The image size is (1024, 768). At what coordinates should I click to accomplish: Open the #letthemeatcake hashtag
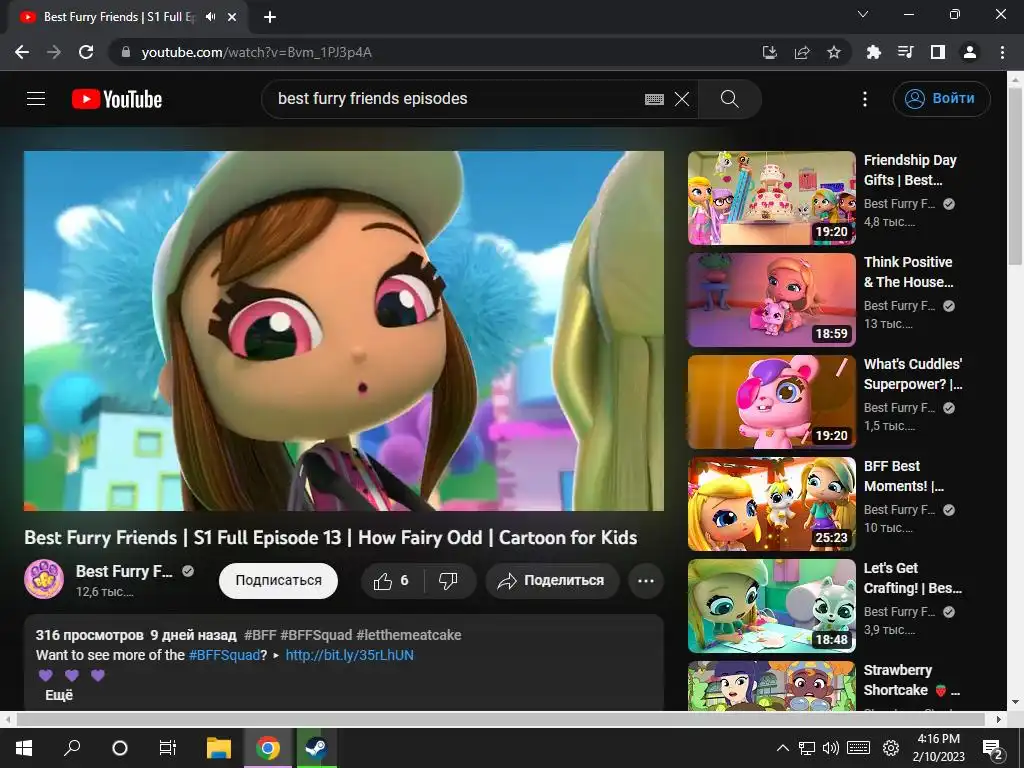409,635
